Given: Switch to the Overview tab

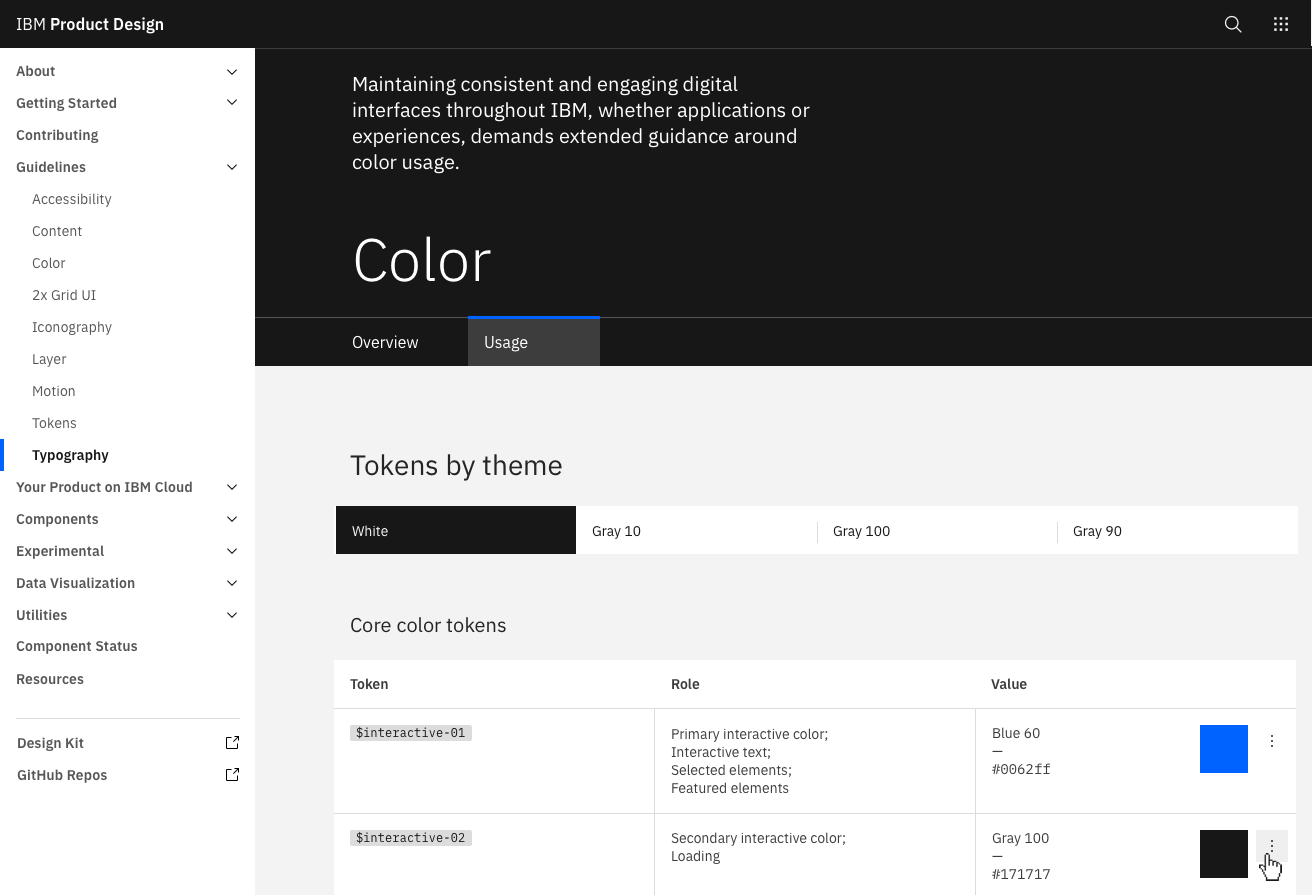Looking at the screenshot, I should pyautogui.click(x=385, y=342).
